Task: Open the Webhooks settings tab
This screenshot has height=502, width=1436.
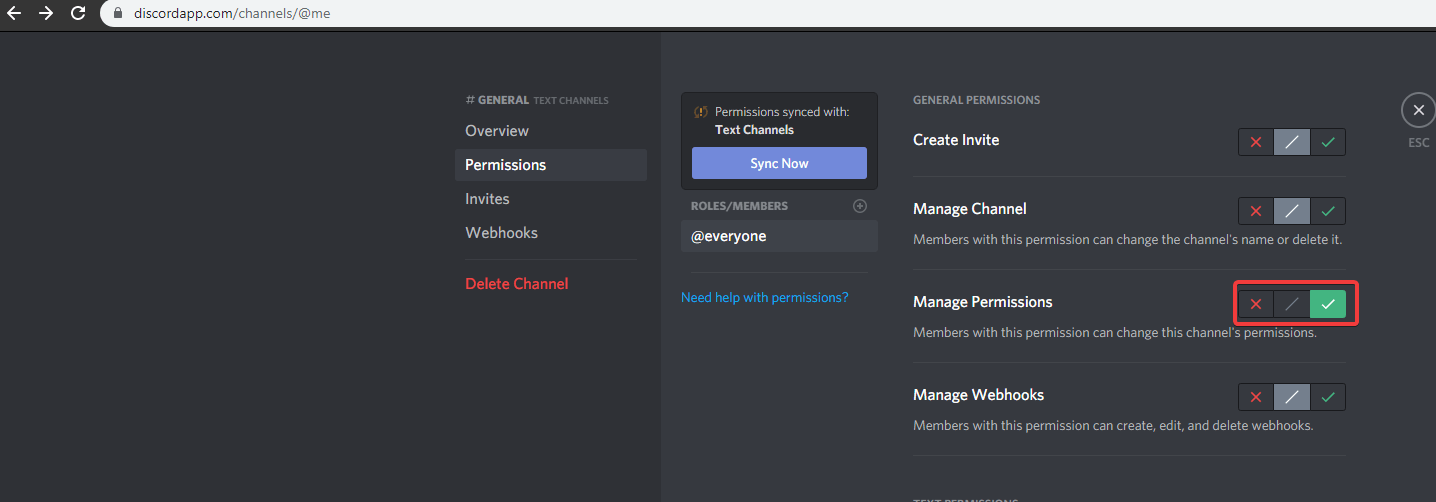Action: point(550,233)
